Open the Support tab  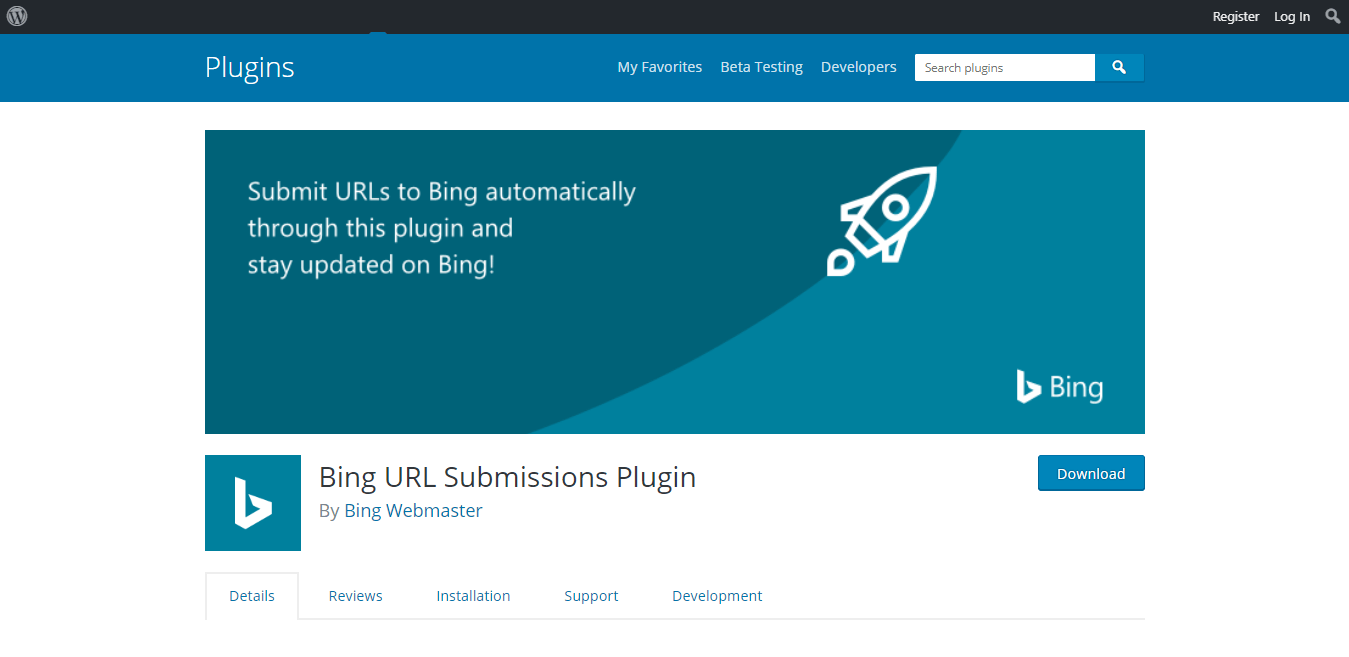coord(591,596)
